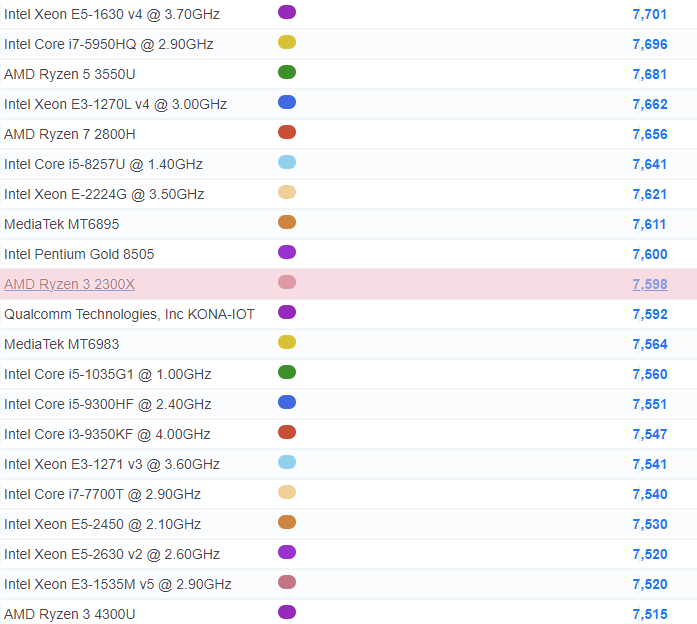Click light blue swatch beside Core i5-8257U
The image size is (697, 624).
click(x=287, y=162)
